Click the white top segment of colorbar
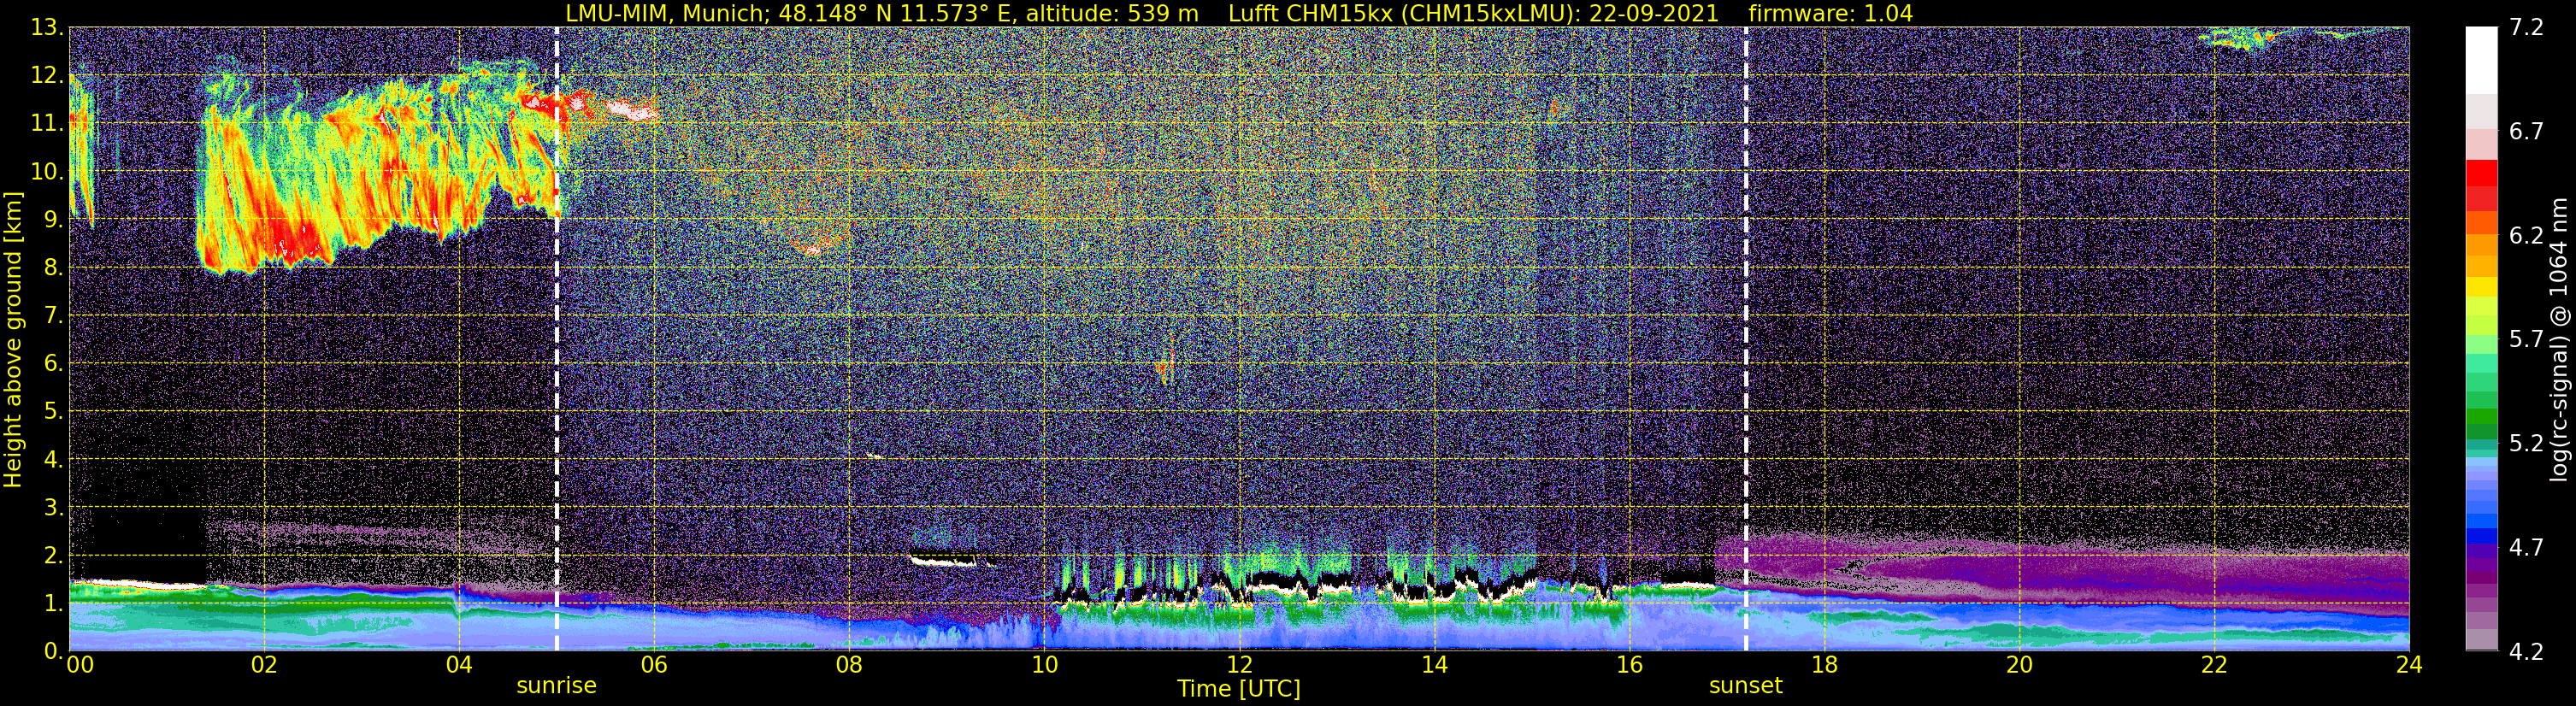2576x706 pixels. (x=2481, y=60)
